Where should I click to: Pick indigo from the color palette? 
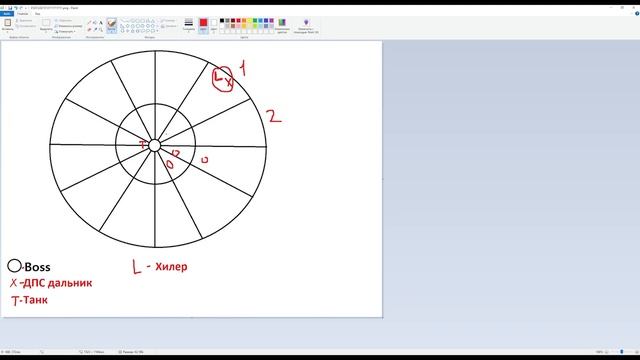click(266, 20)
